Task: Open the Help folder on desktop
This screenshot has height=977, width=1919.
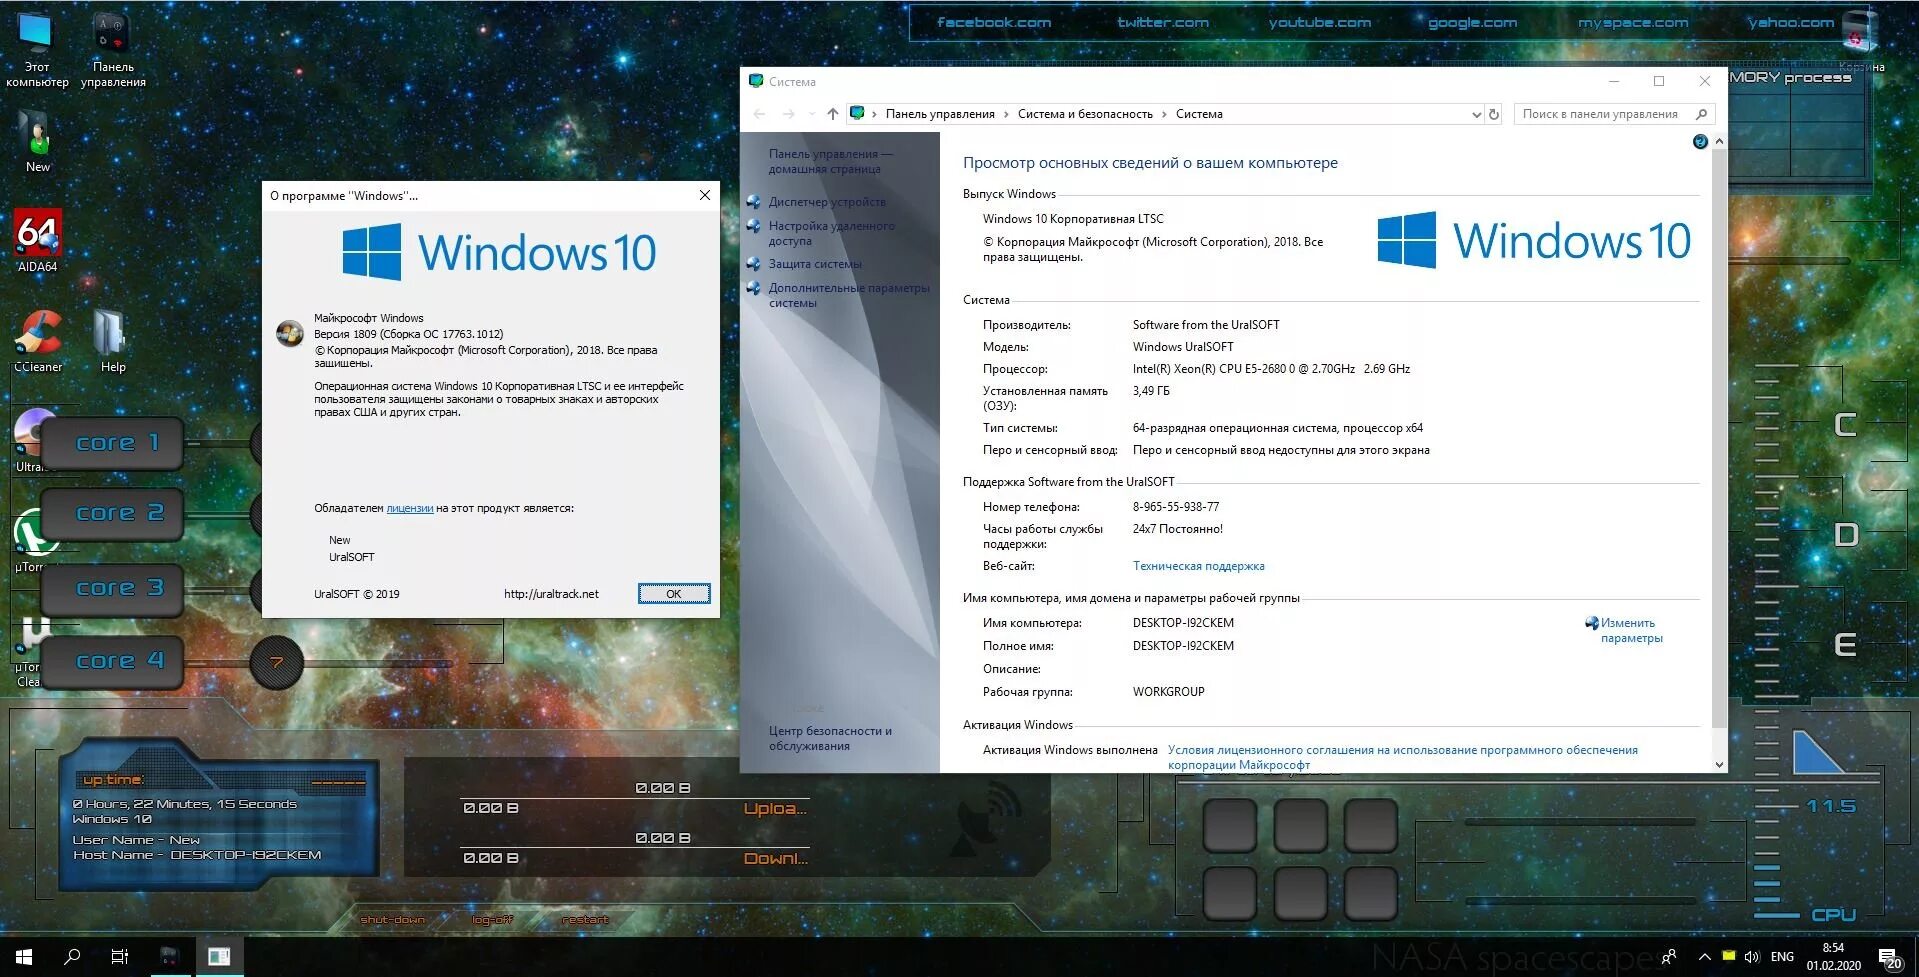Action: tap(112, 340)
